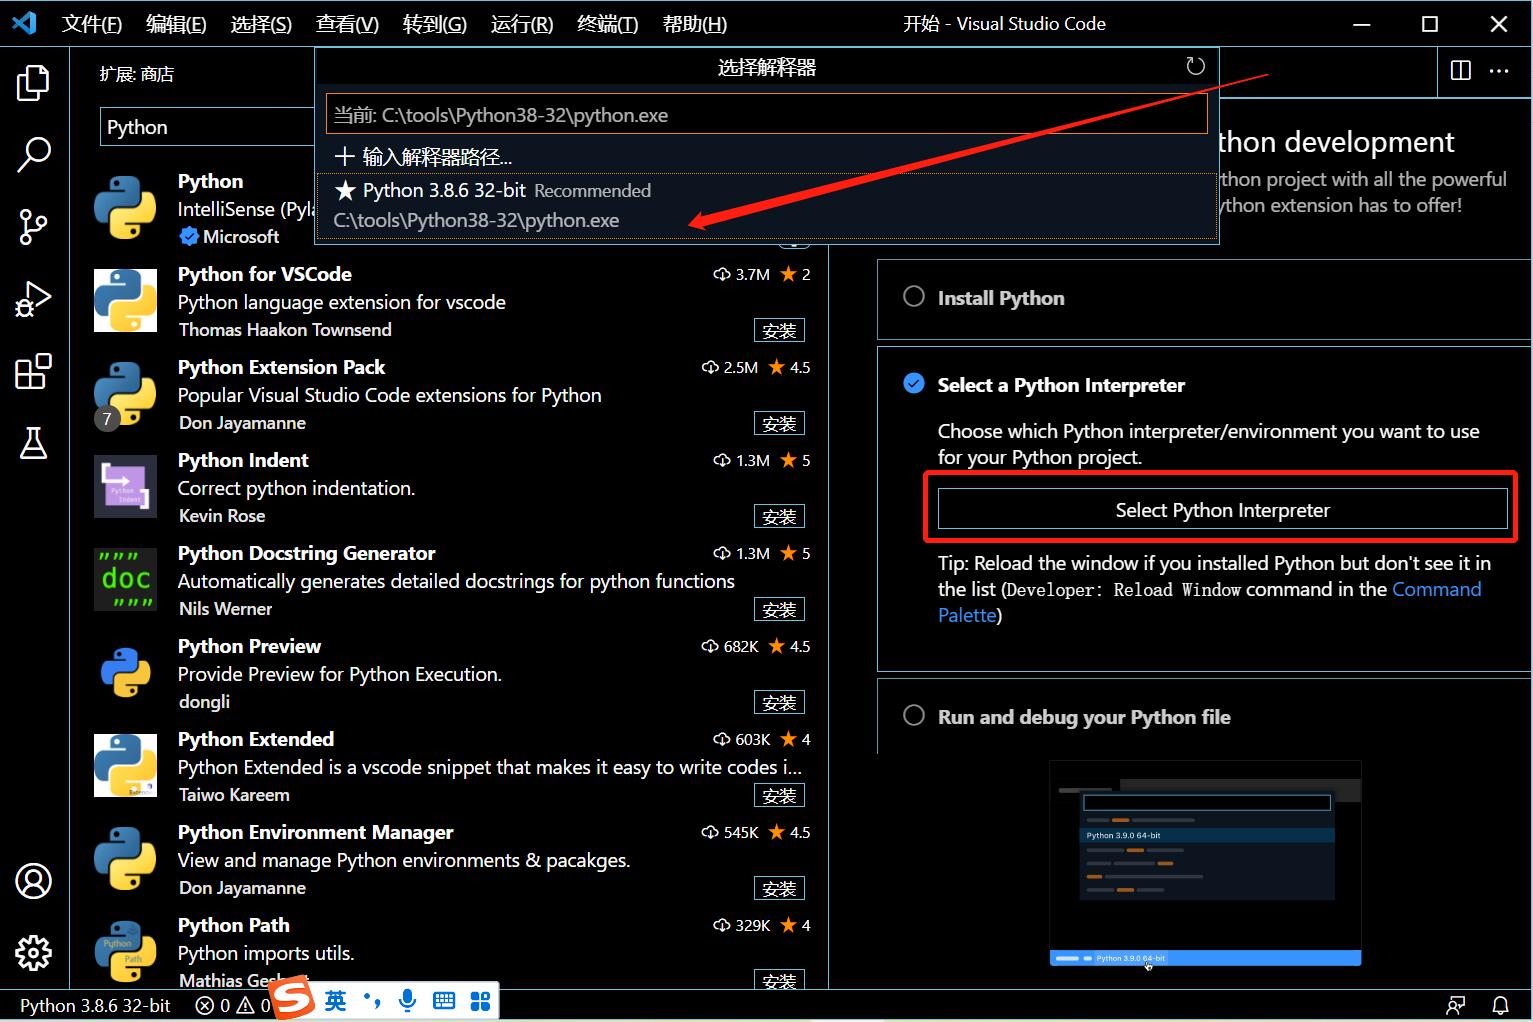This screenshot has width=1533, height=1022.
Task: Click the walkthrough interpreter preview thumbnail
Action: click(1205, 863)
